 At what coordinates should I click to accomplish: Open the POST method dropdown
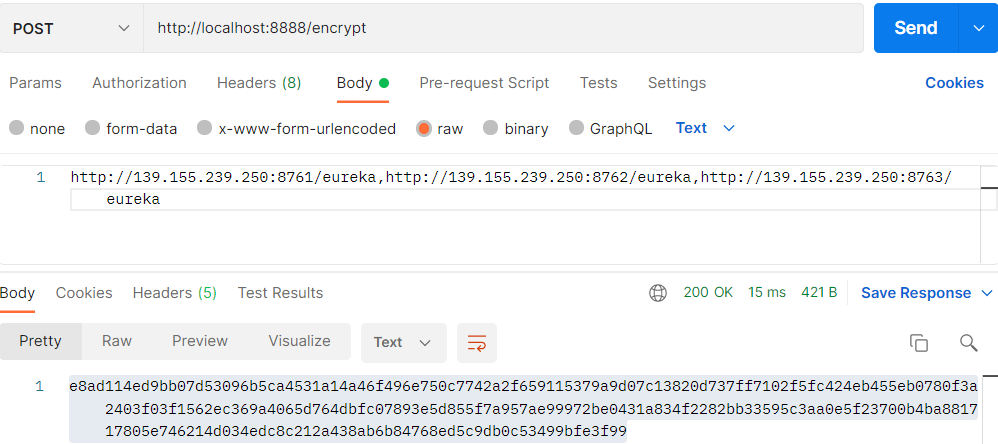coord(71,28)
